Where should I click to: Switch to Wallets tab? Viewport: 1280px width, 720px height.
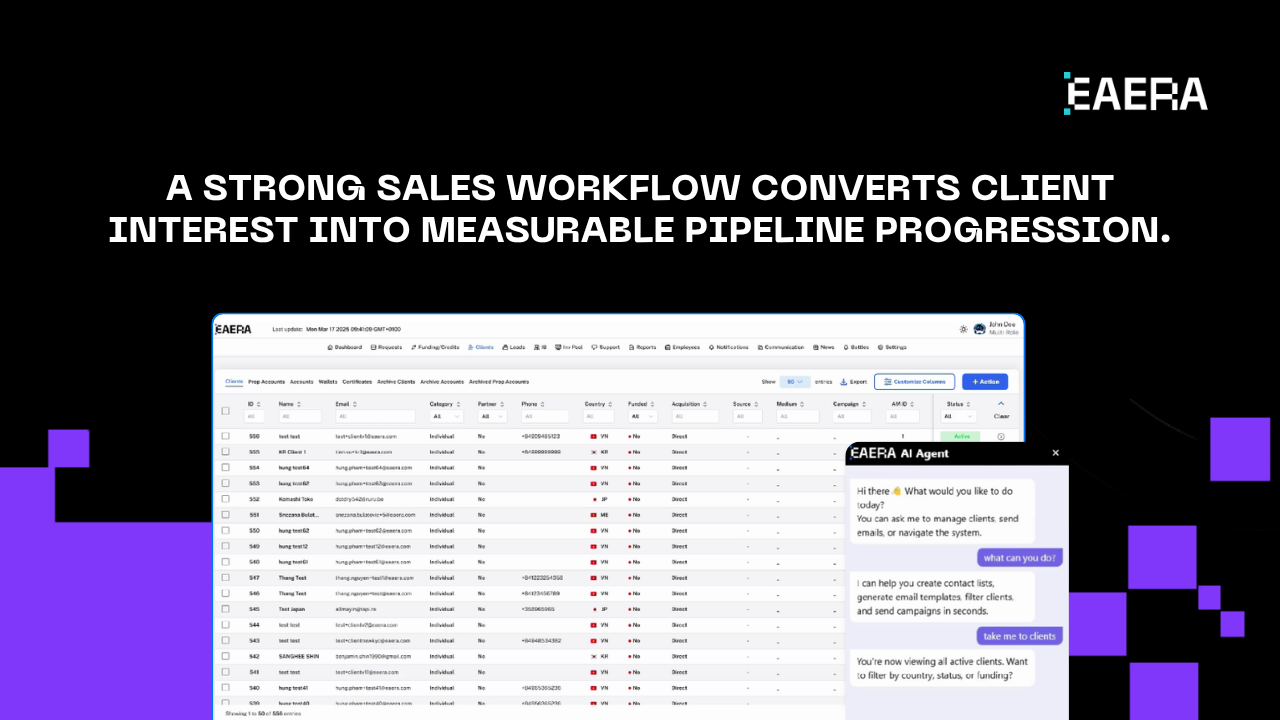[328, 381]
